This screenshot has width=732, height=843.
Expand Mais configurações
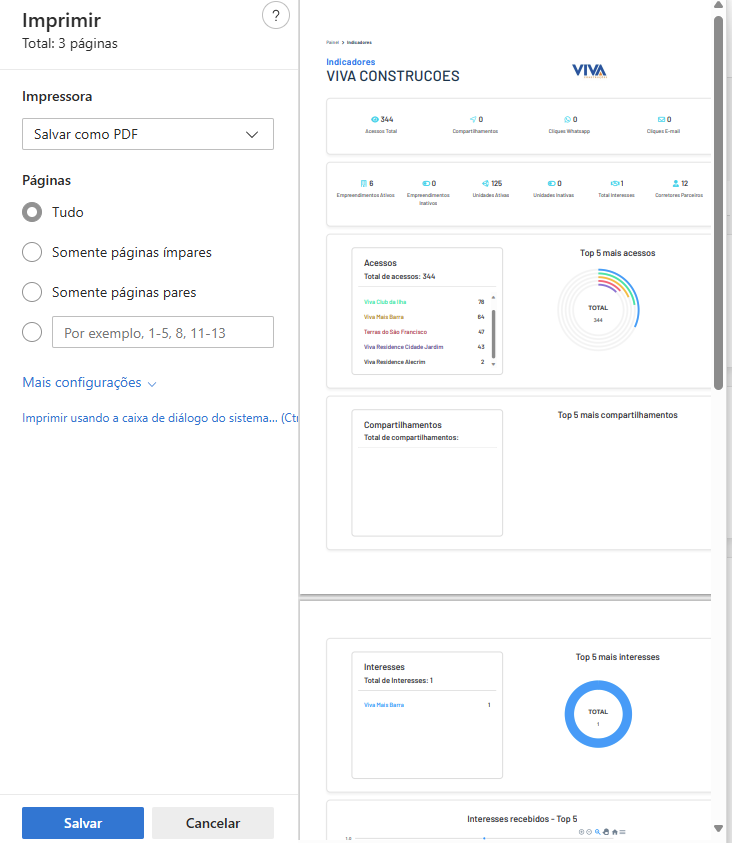pos(89,383)
